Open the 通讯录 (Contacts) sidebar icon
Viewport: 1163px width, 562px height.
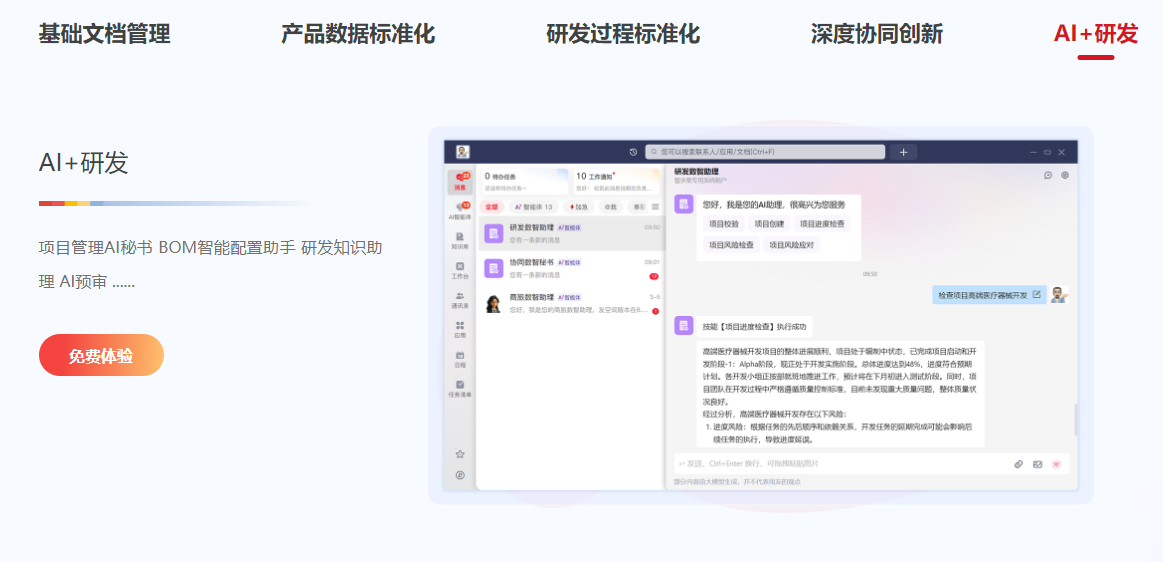click(x=460, y=300)
